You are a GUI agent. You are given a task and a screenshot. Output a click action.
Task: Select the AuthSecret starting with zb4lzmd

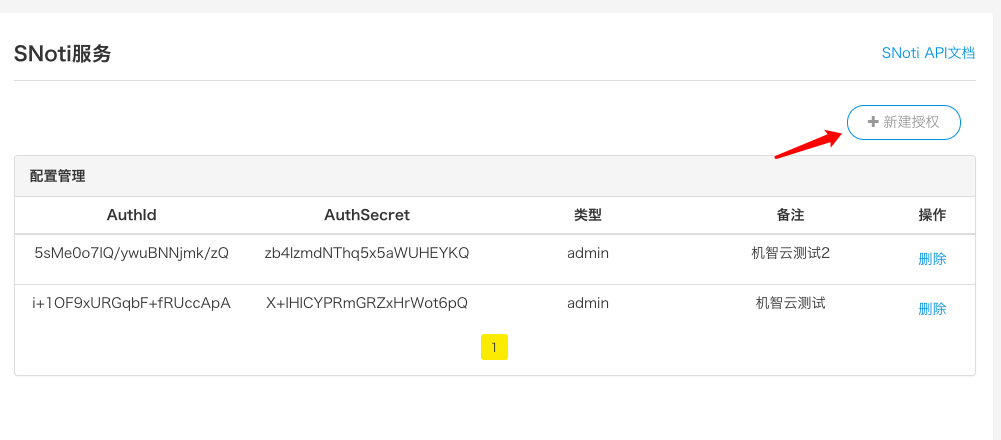pos(367,253)
